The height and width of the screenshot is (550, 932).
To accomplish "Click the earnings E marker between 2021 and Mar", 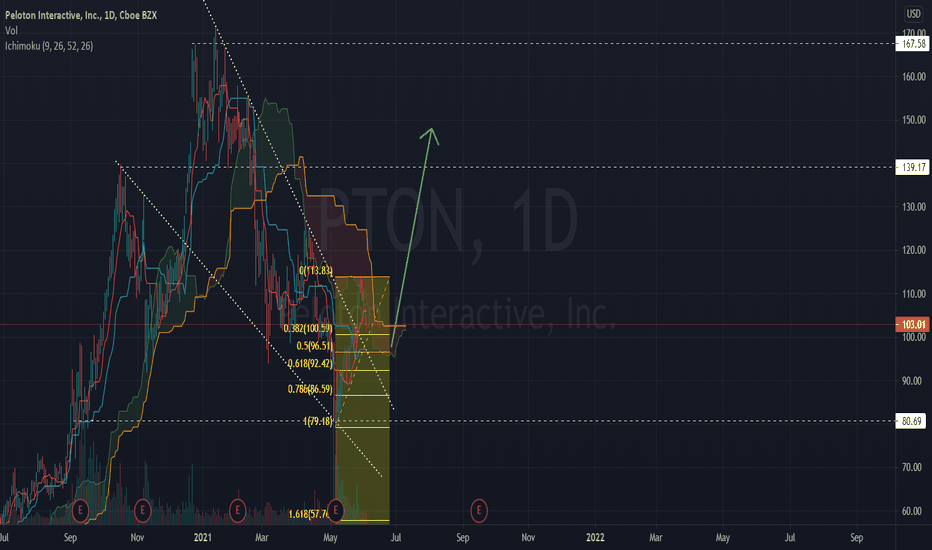I will (x=238, y=510).
